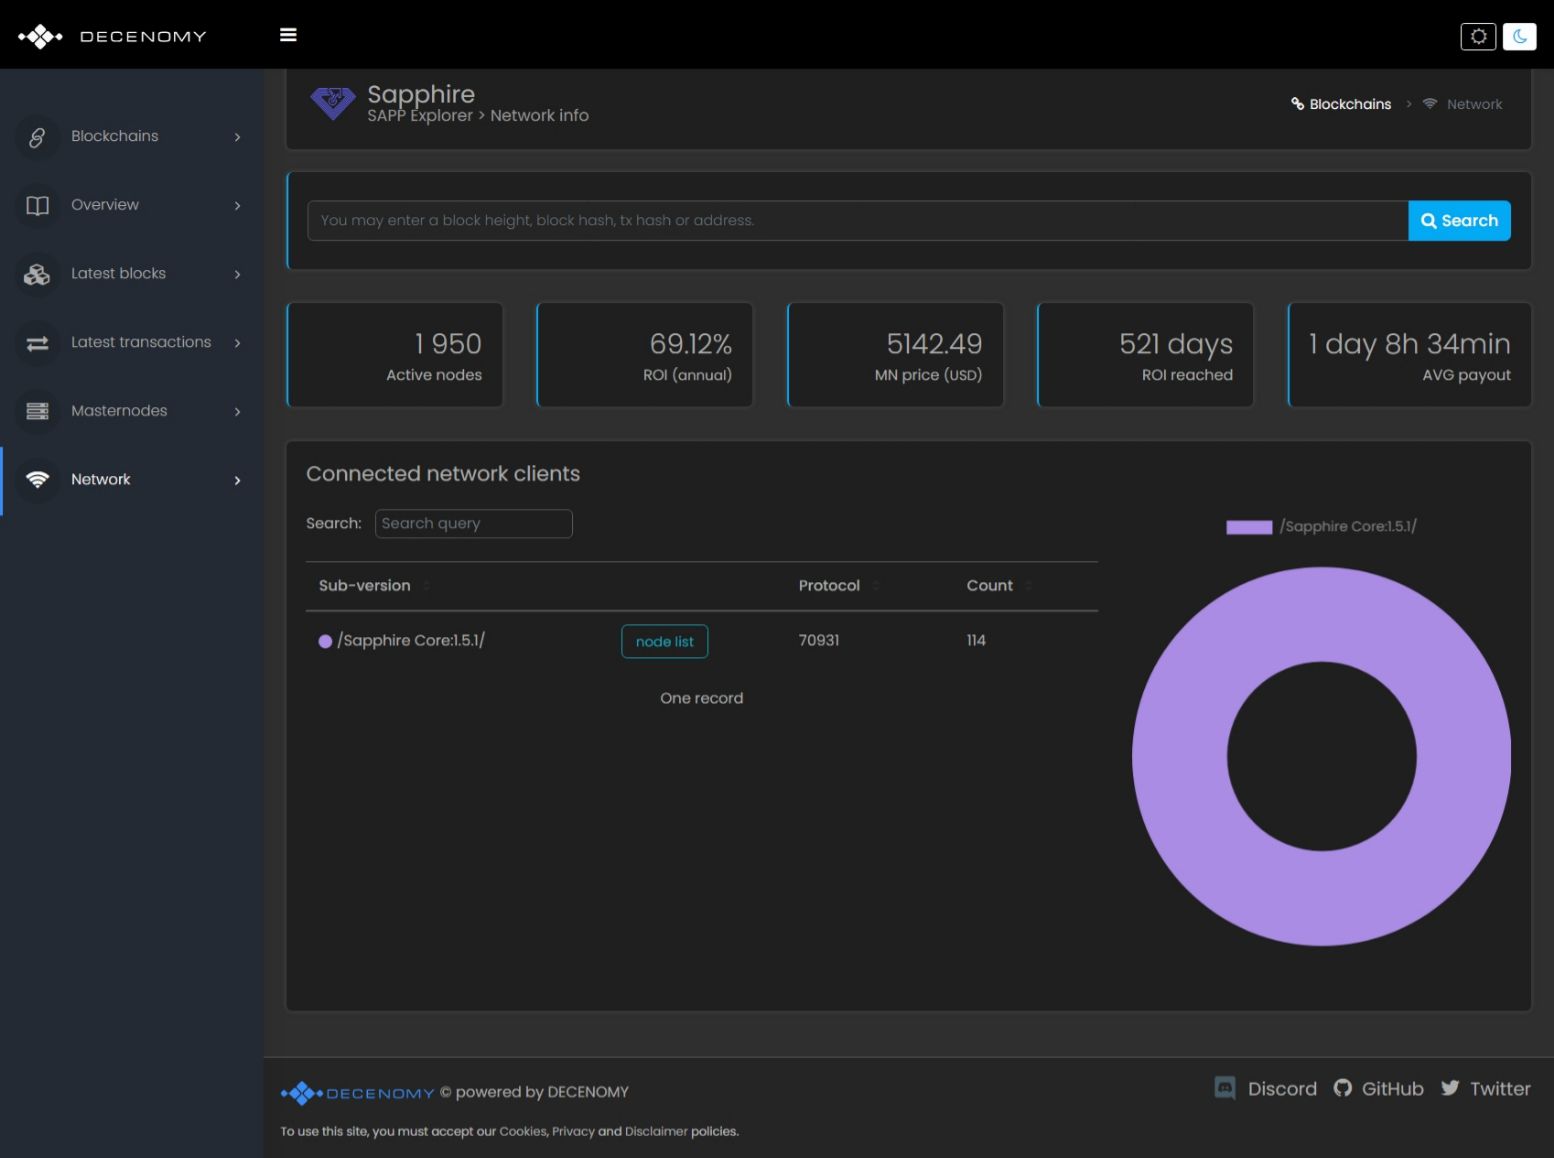The image size is (1554, 1158).
Task: Toggle the hamburger sidebar menu
Action: [x=288, y=35]
